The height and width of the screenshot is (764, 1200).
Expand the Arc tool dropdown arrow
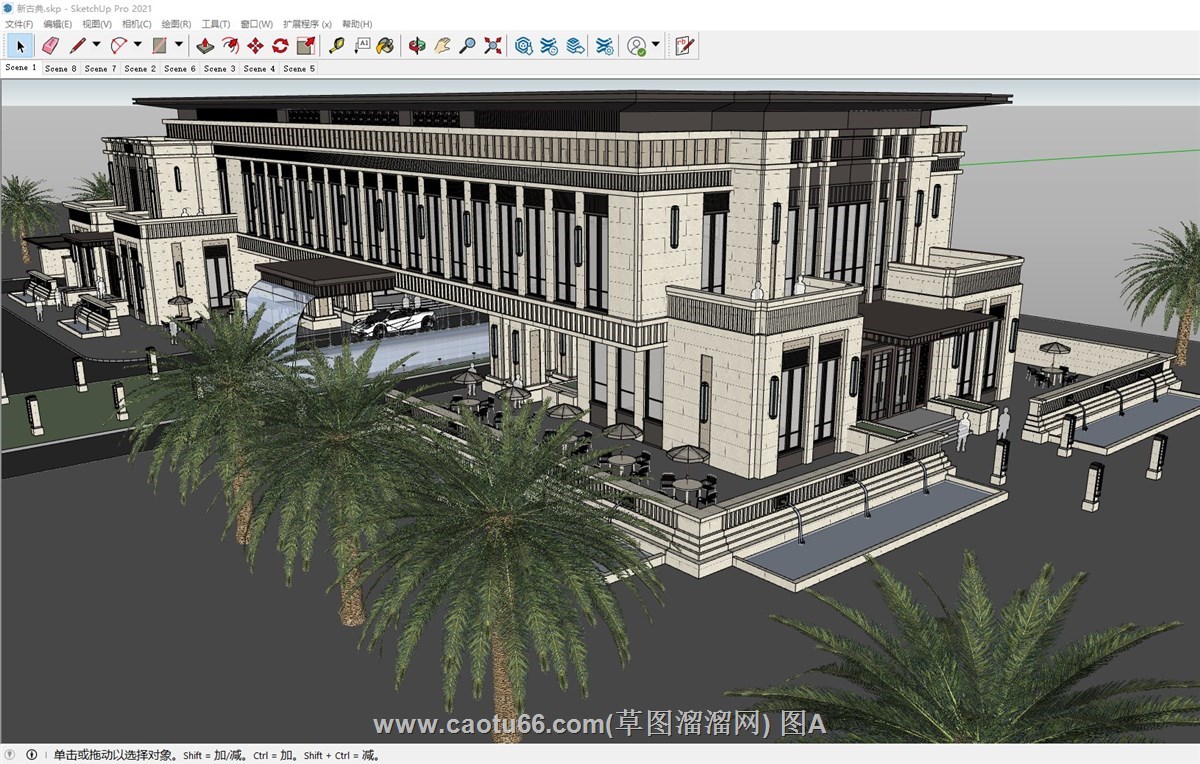point(138,45)
